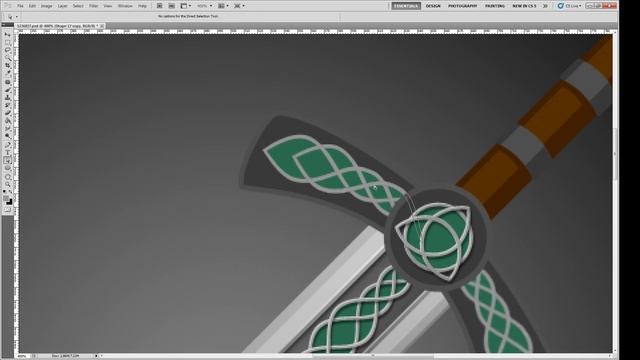The image size is (640, 360).
Task: Open the Help menu
Action: click(142, 6)
